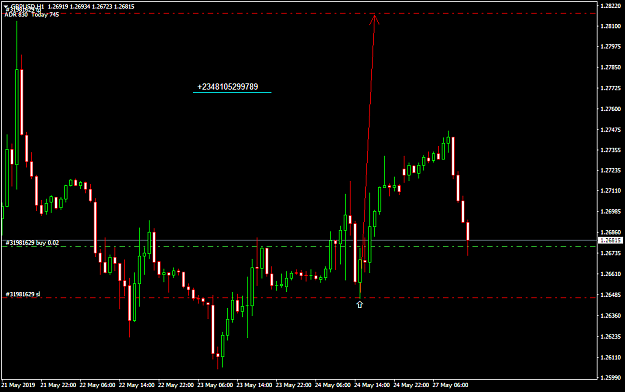Click price level 1.28100 on the axis
The image size is (625, 392).
pos(610,26)
